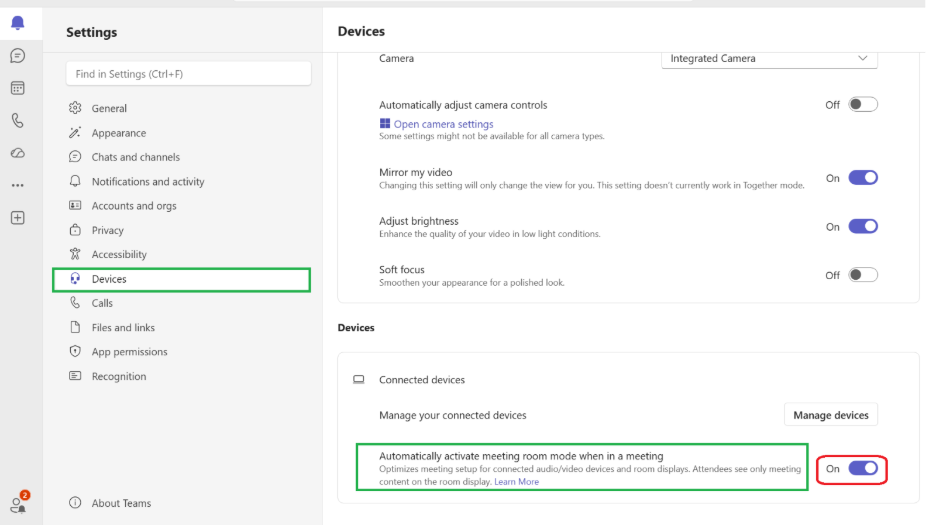
Task: Open the Calls phone icon in the sidebar
Action: [18, 121]
